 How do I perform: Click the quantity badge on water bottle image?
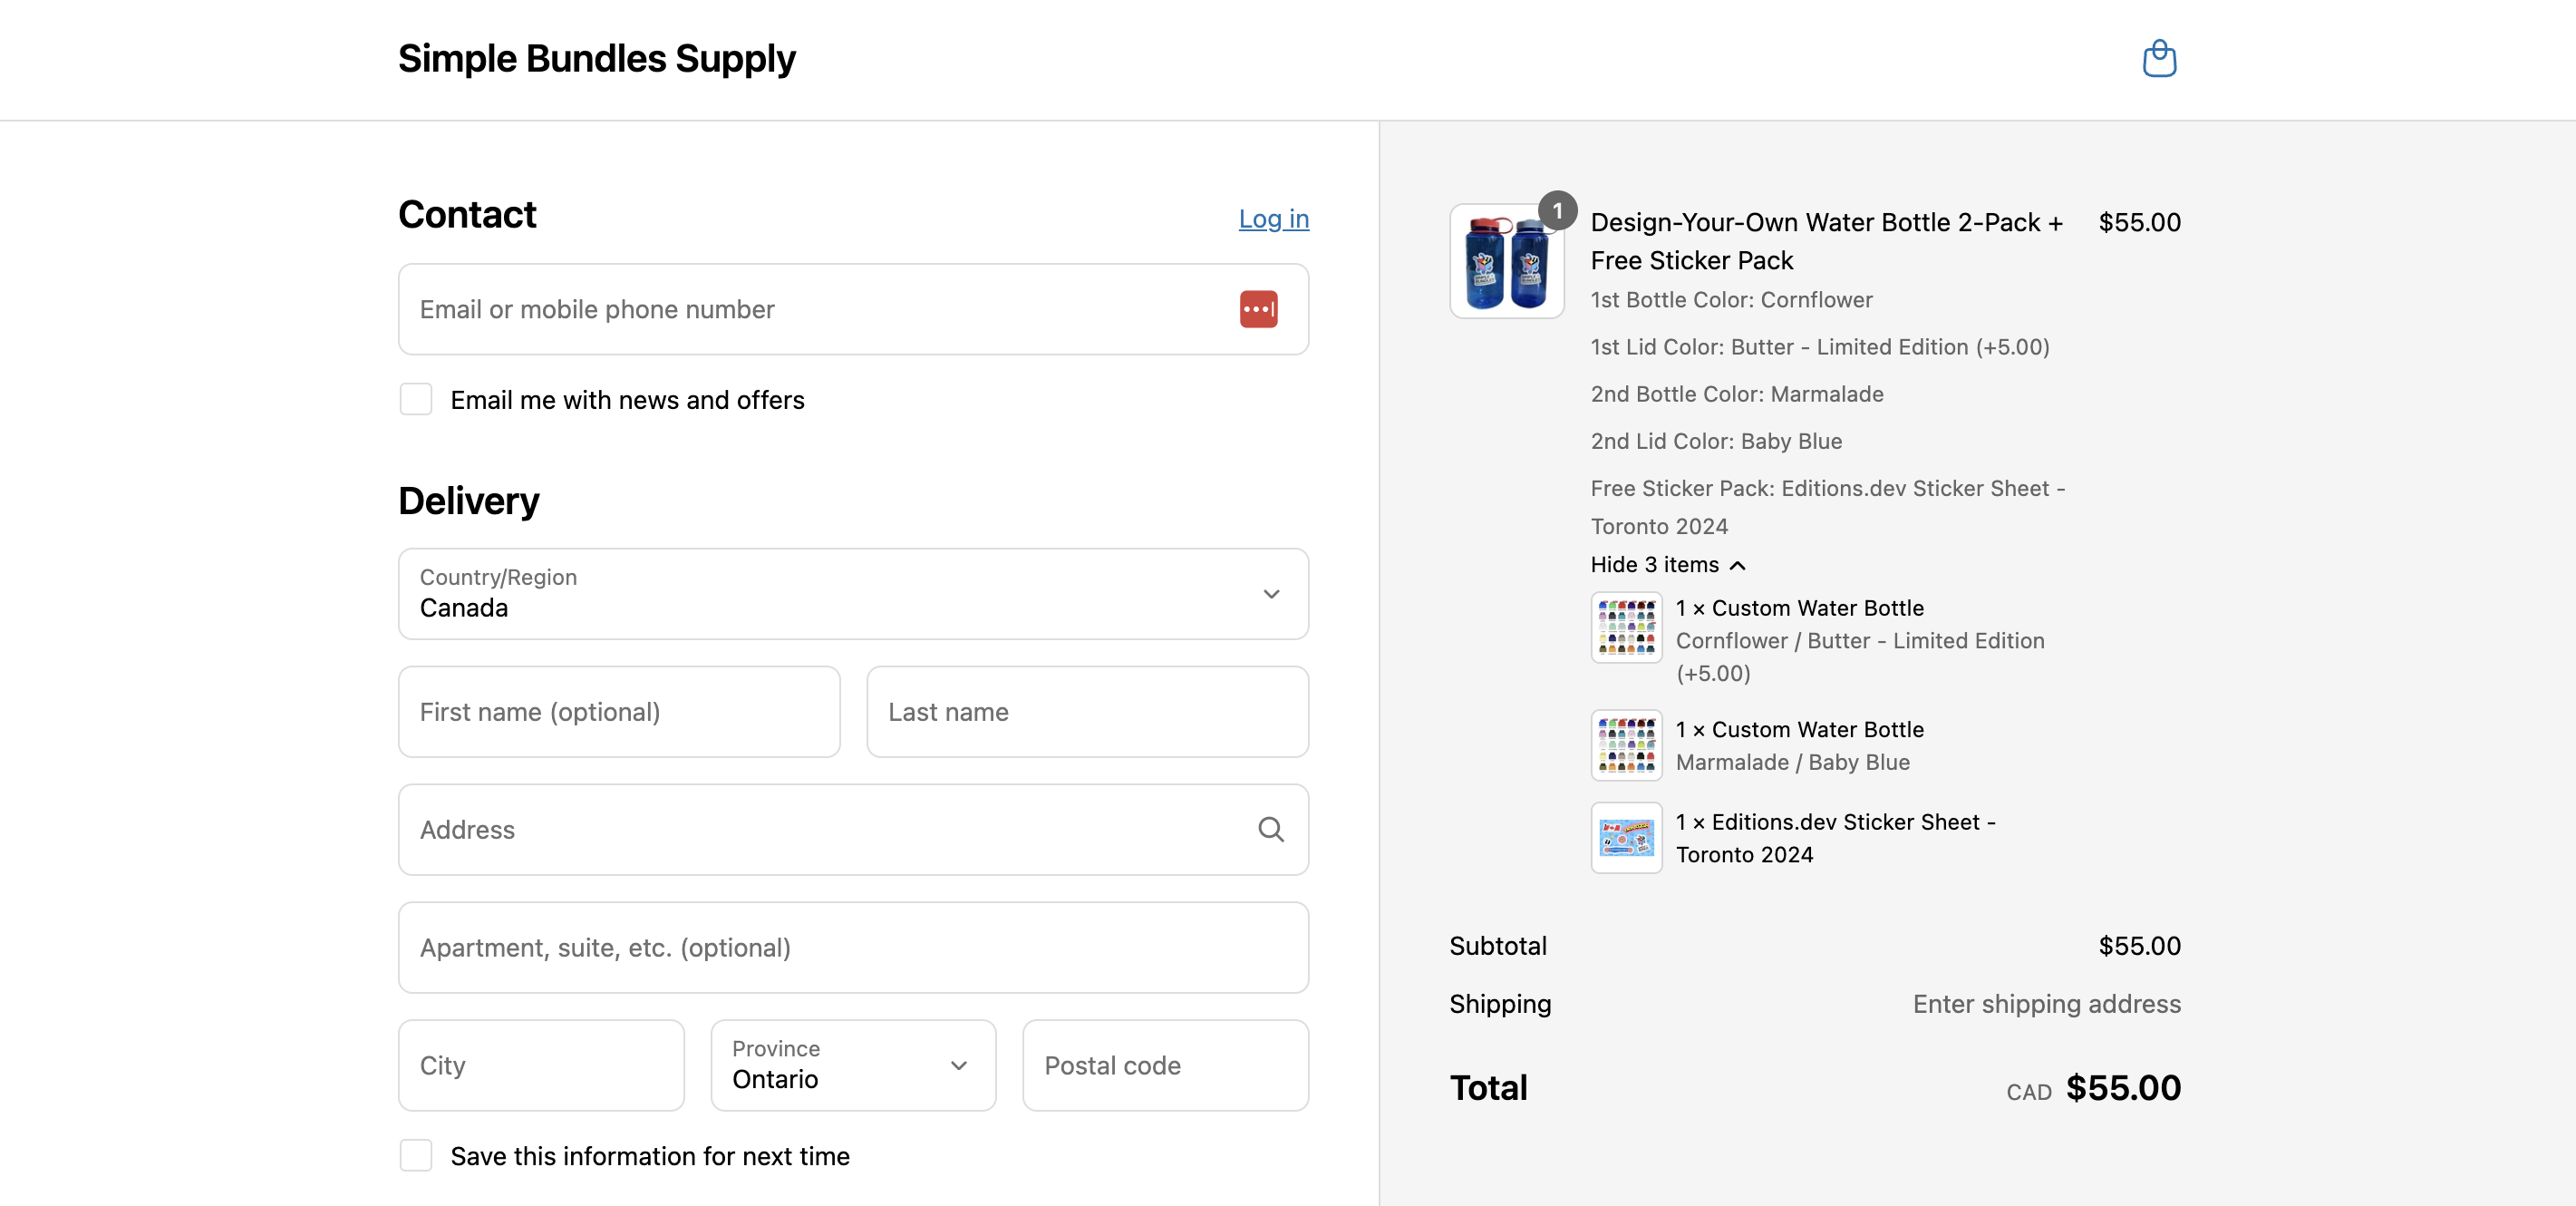coord(1557,211)
